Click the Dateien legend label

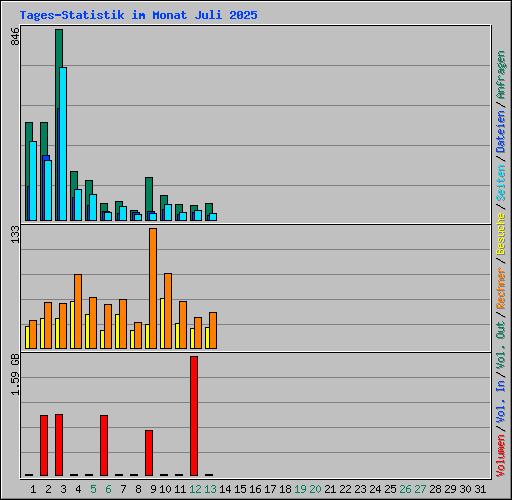pos(501,131)
